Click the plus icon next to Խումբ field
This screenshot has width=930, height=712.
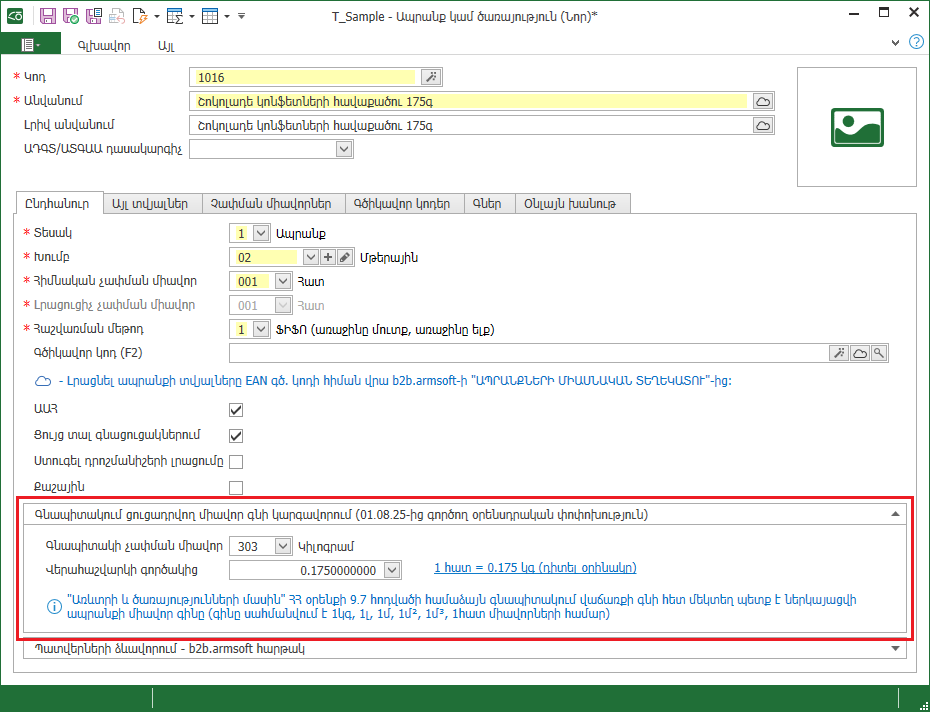(x=328, y=257)
